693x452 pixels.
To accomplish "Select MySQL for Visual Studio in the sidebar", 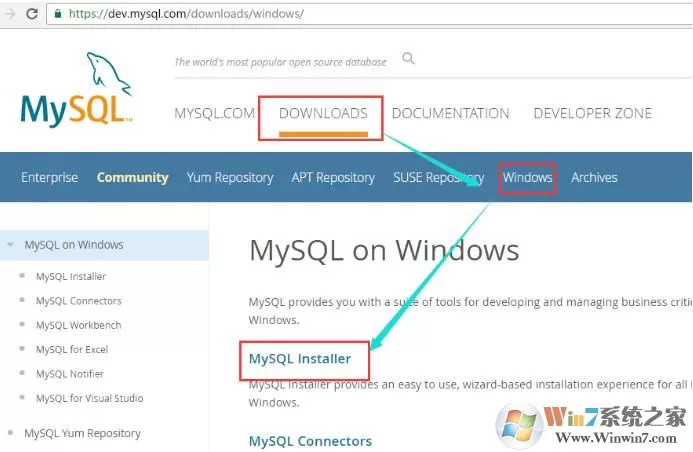I will tap(90, 398).
